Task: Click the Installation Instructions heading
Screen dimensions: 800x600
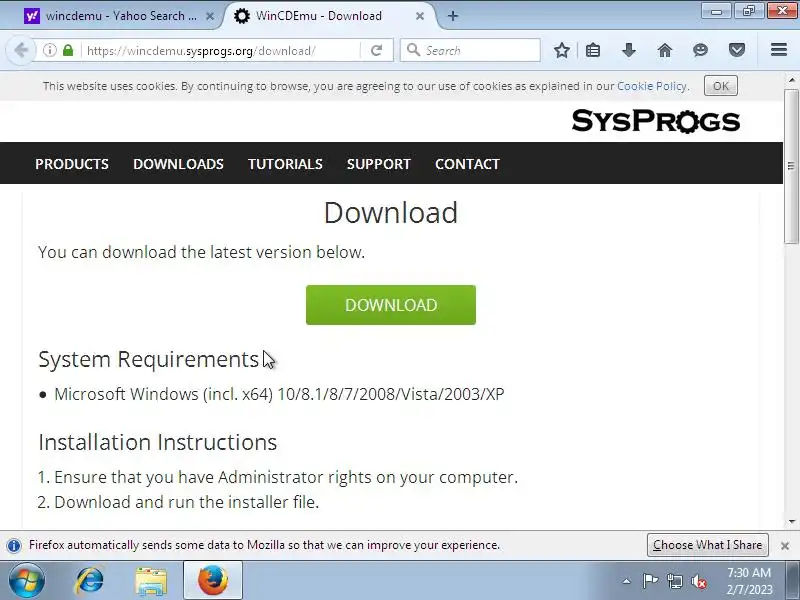Action: point(158,442)
